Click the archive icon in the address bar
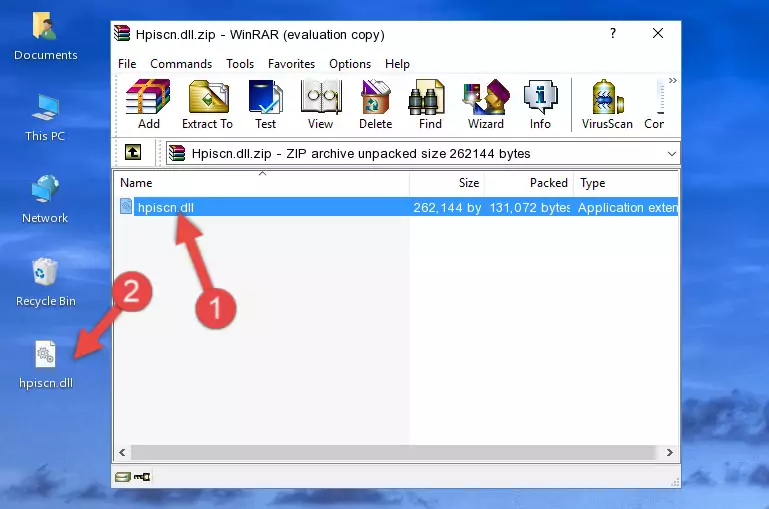This screenshot has height=509, width=769. point(177,153)
